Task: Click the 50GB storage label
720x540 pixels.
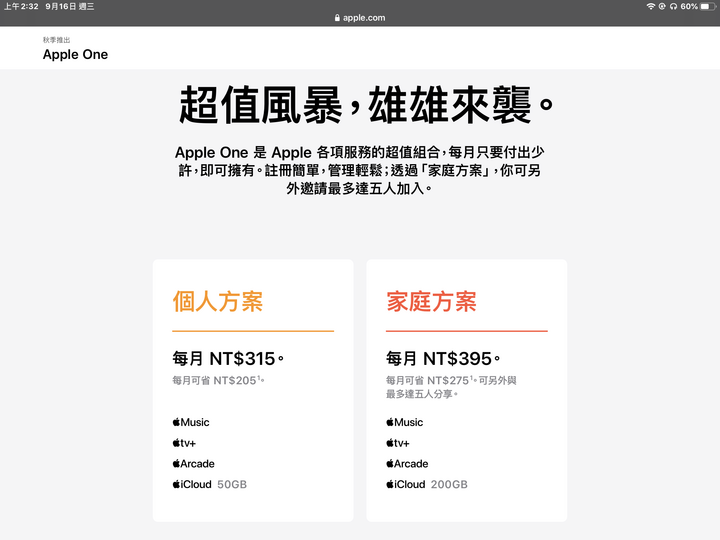Action: [232, 484]
